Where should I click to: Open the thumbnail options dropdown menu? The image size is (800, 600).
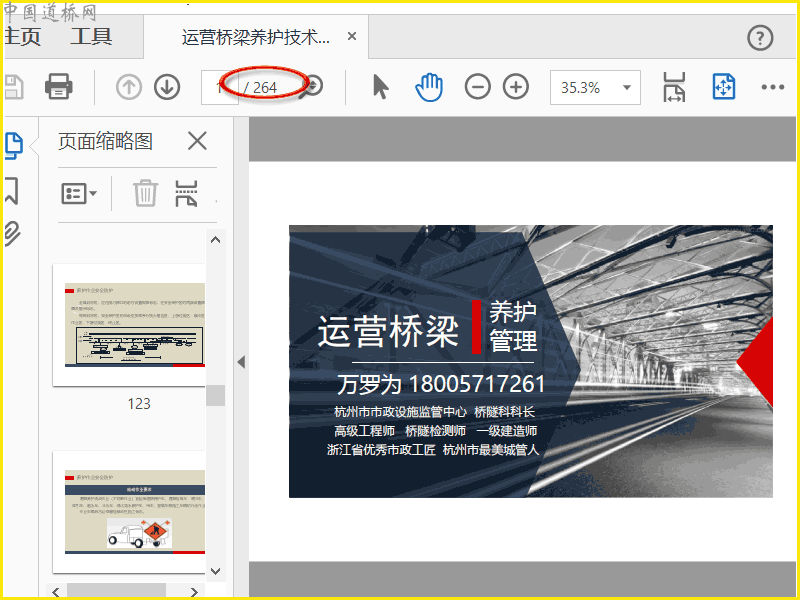click(79, 194)
